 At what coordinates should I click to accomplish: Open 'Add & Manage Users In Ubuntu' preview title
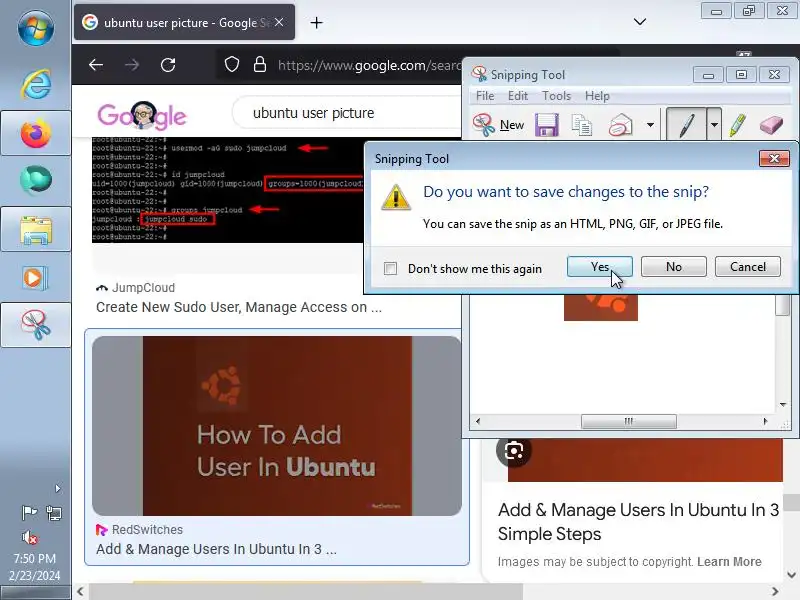[638, 521]
